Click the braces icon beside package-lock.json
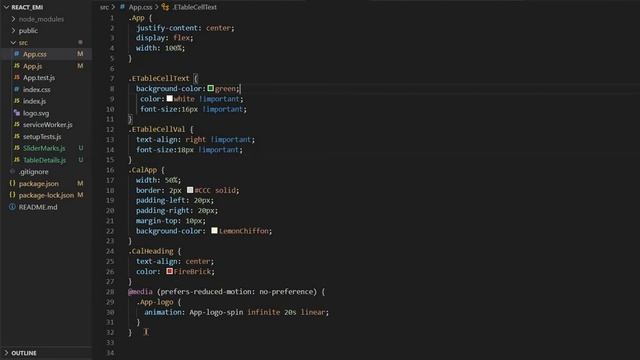The image size is (640, 360). [x=12, y=195]
